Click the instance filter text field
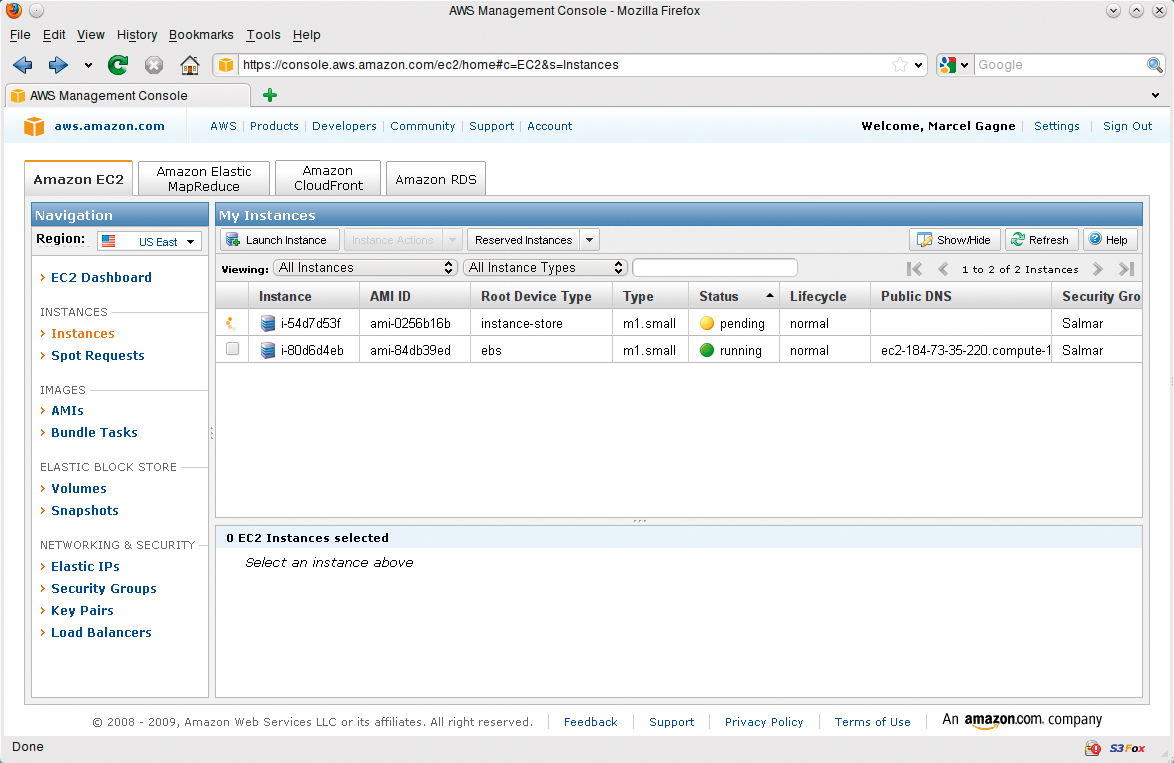 coord(715,267)
